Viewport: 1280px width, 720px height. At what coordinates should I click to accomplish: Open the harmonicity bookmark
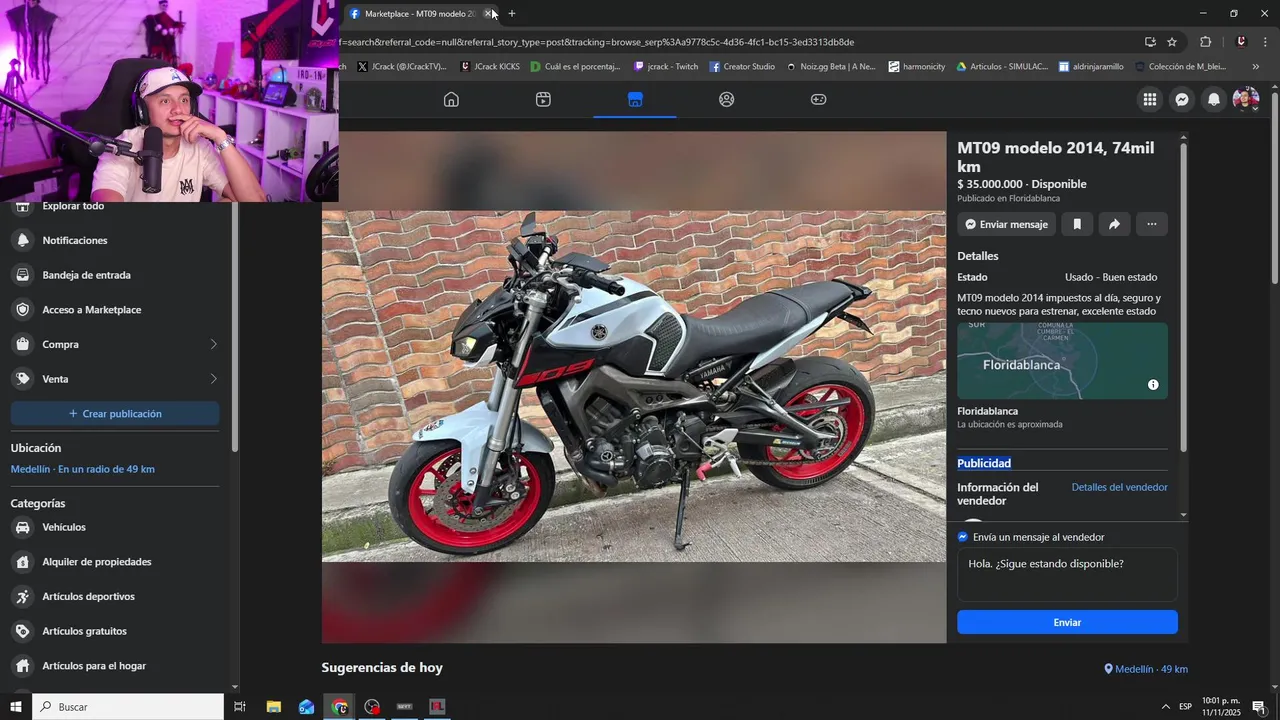pos(916,67)
